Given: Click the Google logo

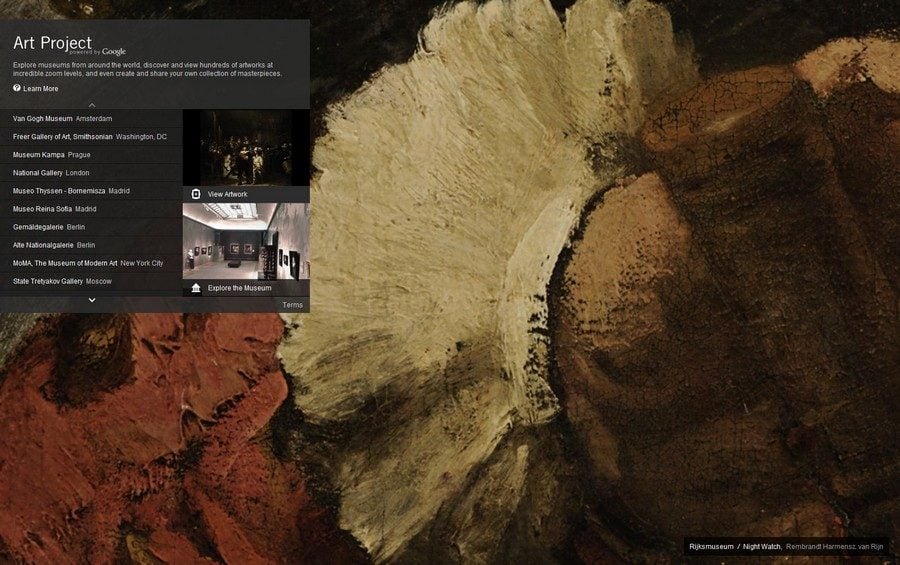Looking at the screenshot, I should point(114,51).
